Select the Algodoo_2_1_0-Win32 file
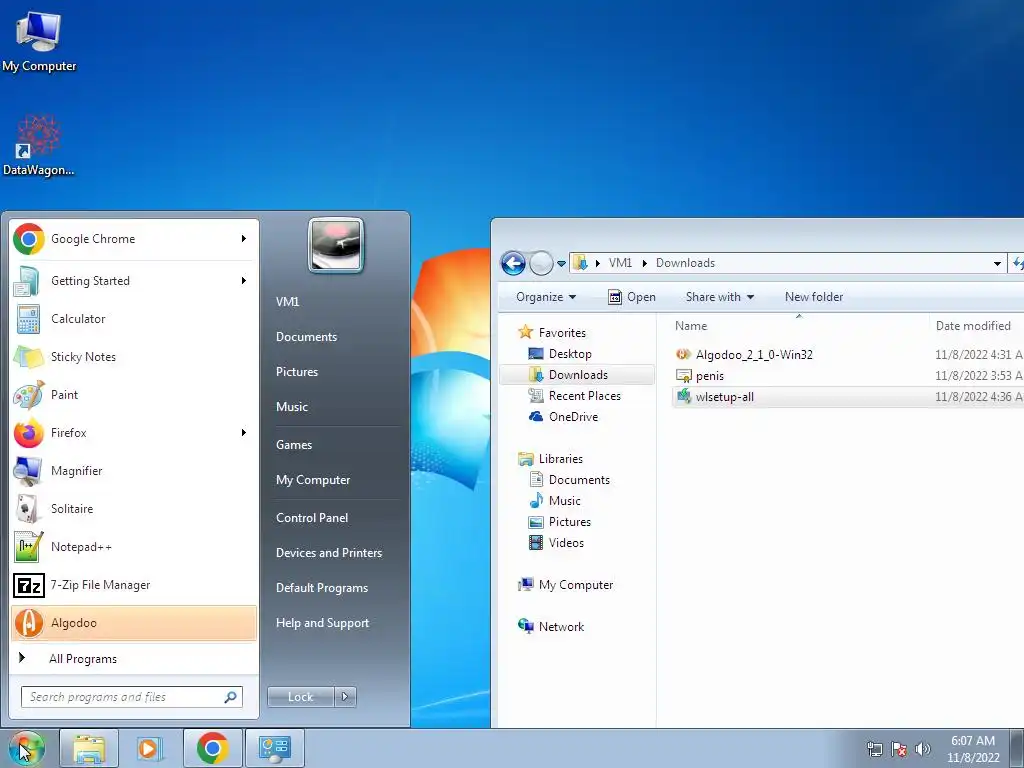The image size is (1024, 768). [x=754, y=355]
